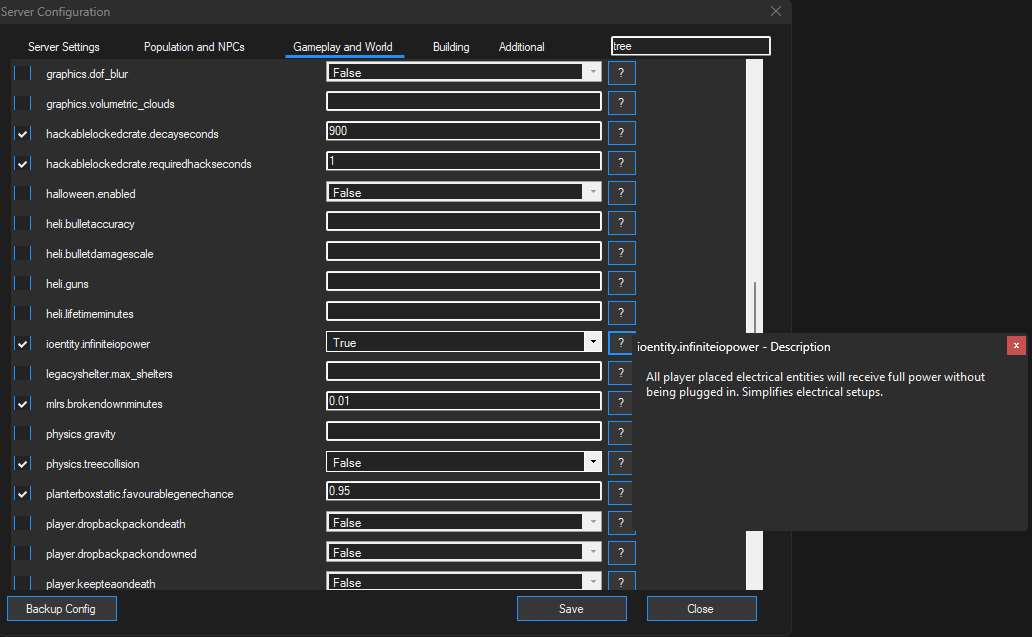
Task: Open help for heli.guns setting
Action: coord(621,282)
